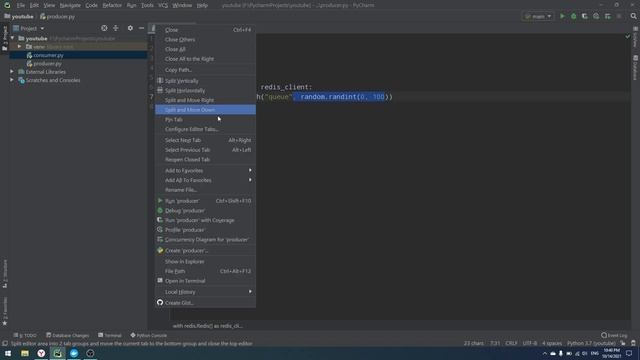Choose Select Previous Tab

[205, 150]
